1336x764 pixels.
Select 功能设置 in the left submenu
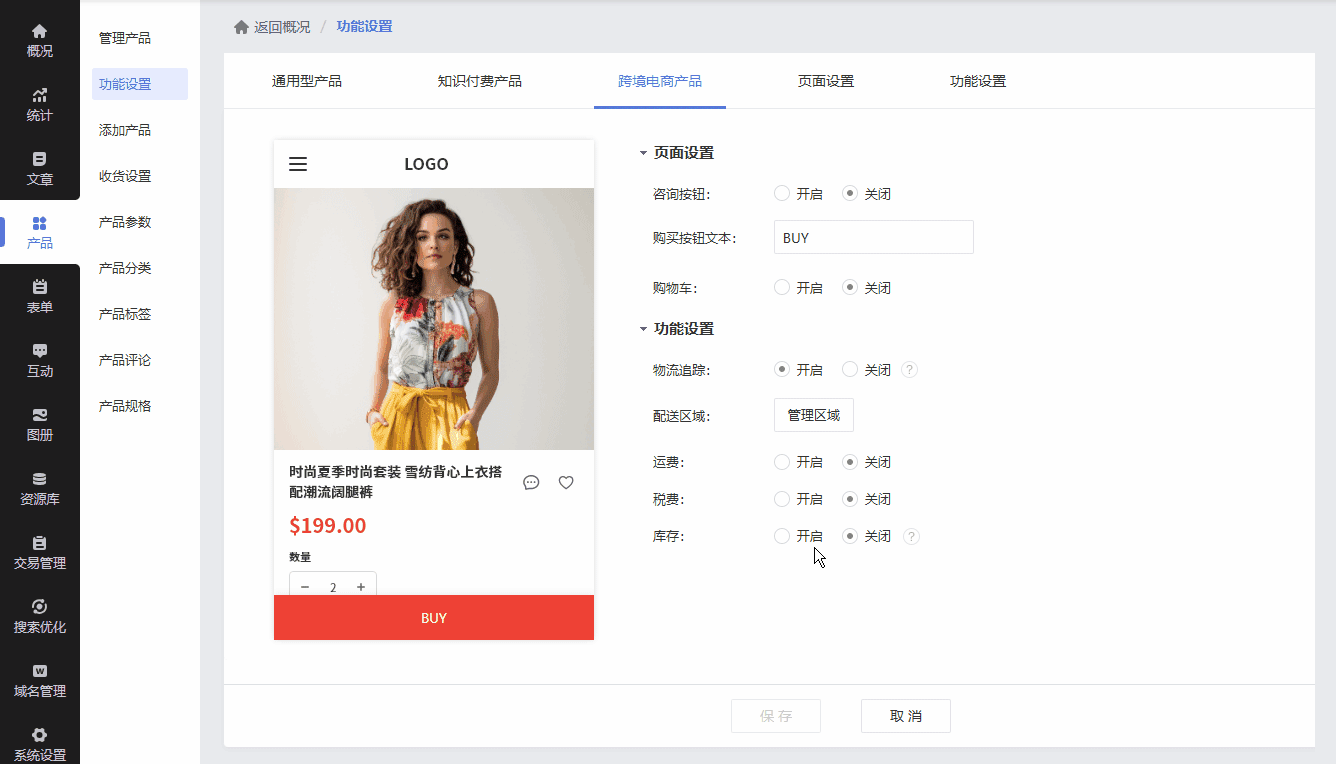tap(140, 84)
